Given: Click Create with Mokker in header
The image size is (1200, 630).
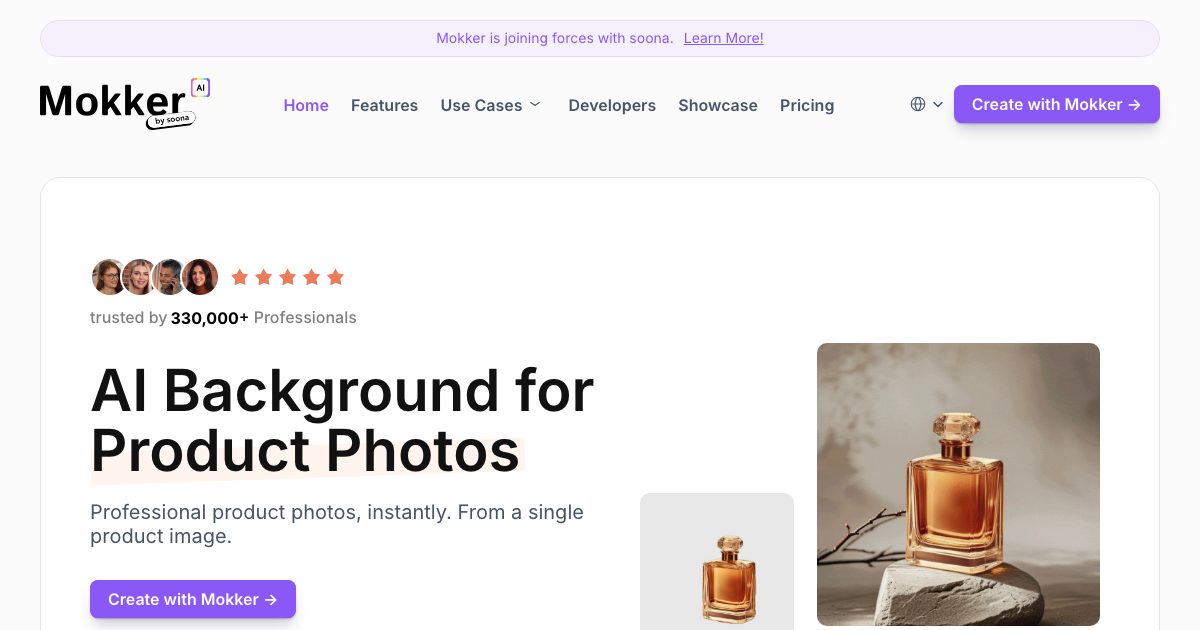Looking at the screenshot, I should pos(1057,104).
